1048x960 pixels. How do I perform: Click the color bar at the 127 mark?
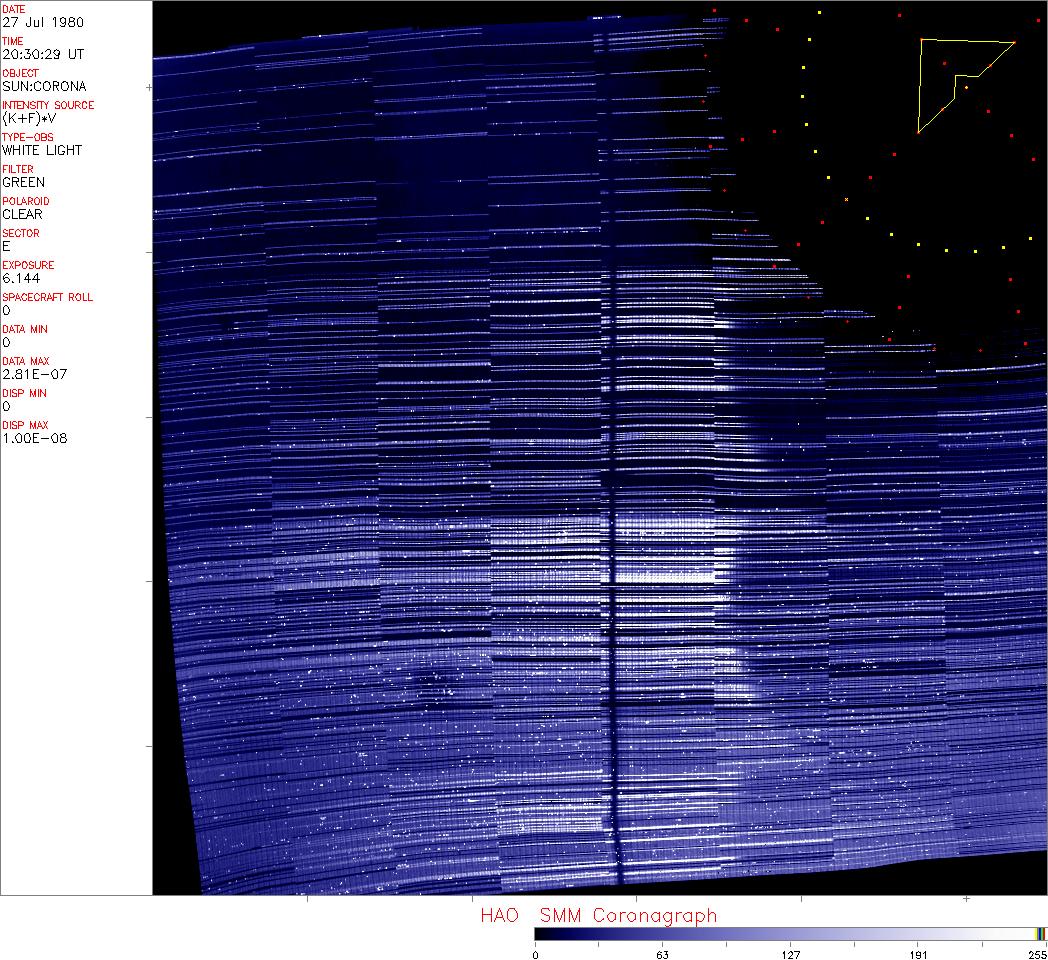coord(790,933)
